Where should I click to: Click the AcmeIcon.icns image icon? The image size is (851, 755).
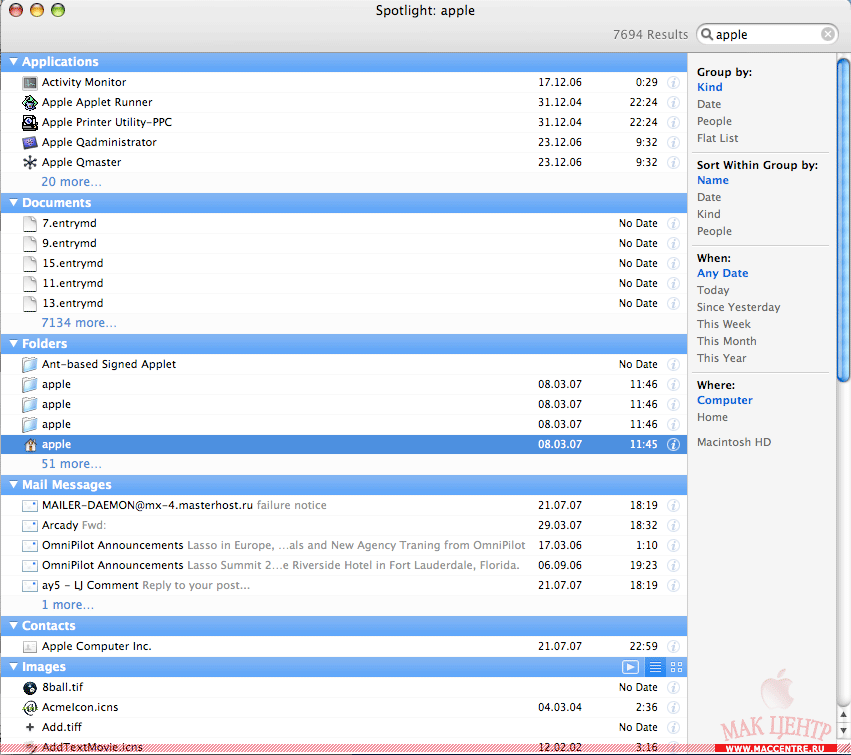click(x=30, y=708)
